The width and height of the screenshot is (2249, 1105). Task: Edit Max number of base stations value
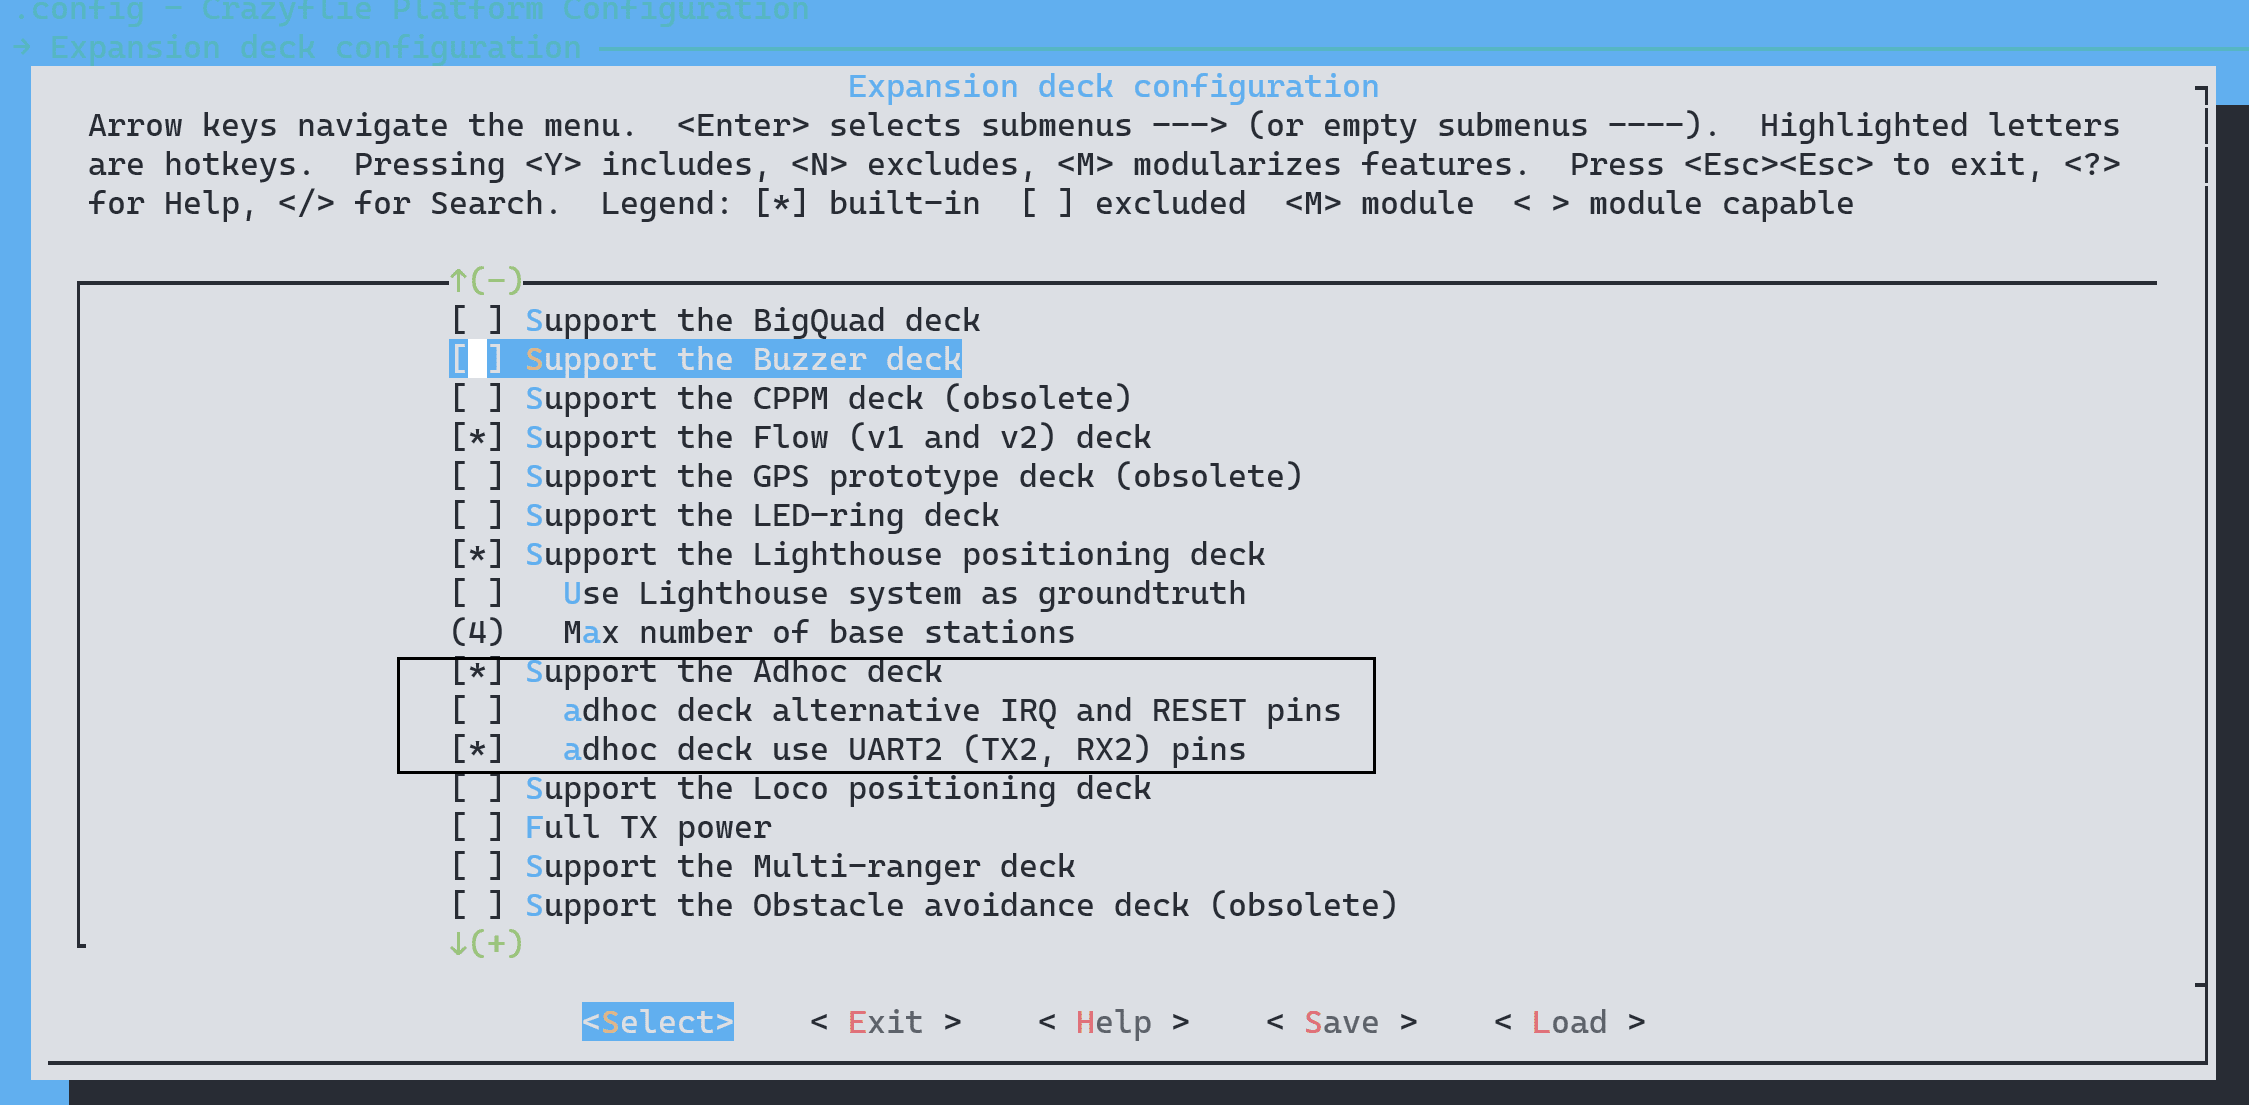tap(763, 633)
